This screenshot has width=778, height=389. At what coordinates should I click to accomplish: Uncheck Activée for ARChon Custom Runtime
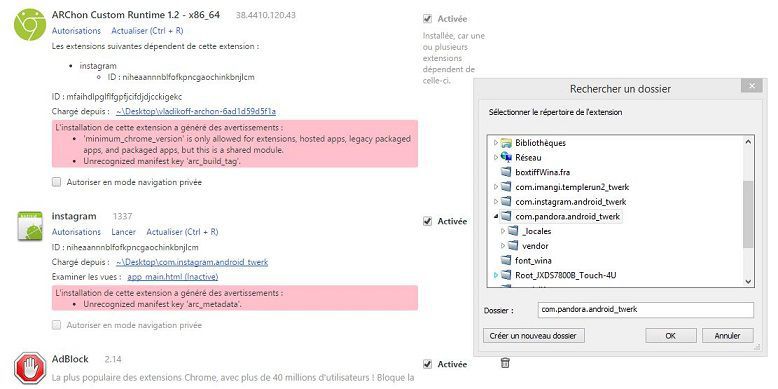(x=427, y=19)
